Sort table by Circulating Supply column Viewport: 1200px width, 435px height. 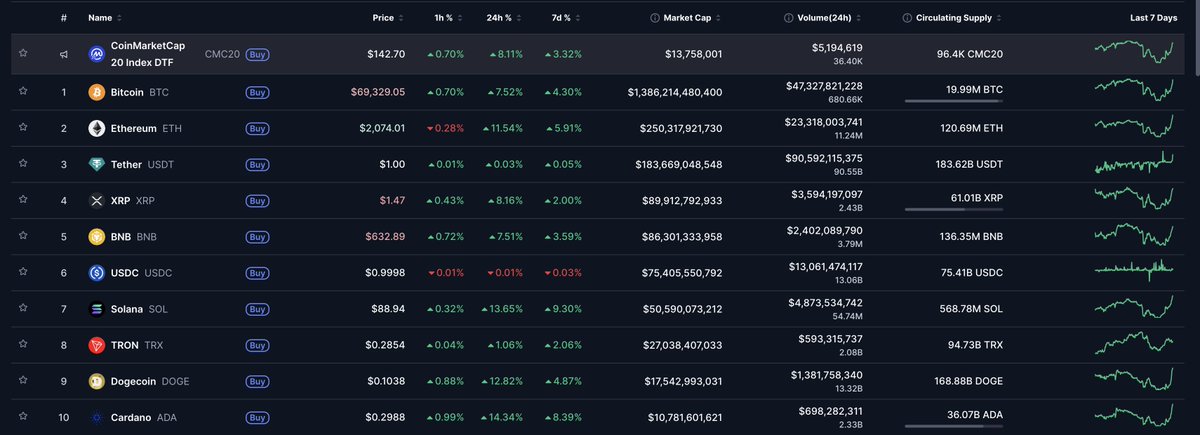(x=959, y=18)
